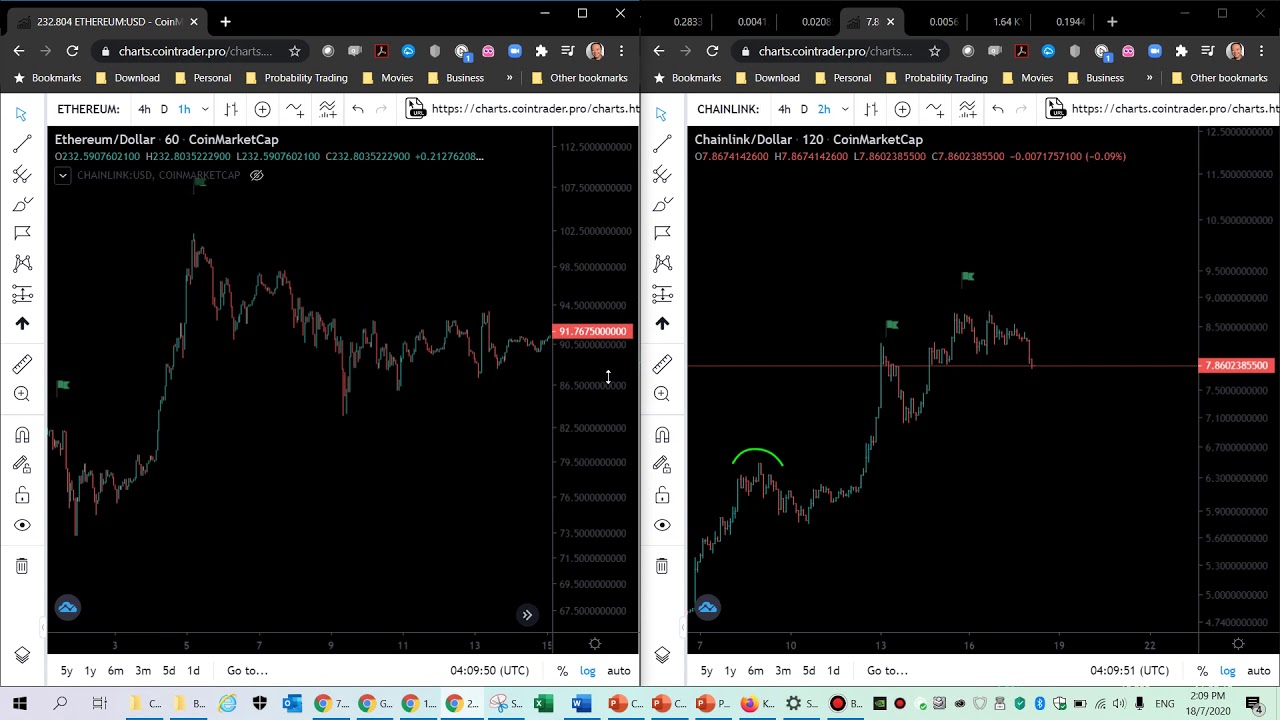This screenshot has width=1280, height=720.
Task: Open indicator templates in the Ethereum chart toolbar
Action: [x=327, y=109]
